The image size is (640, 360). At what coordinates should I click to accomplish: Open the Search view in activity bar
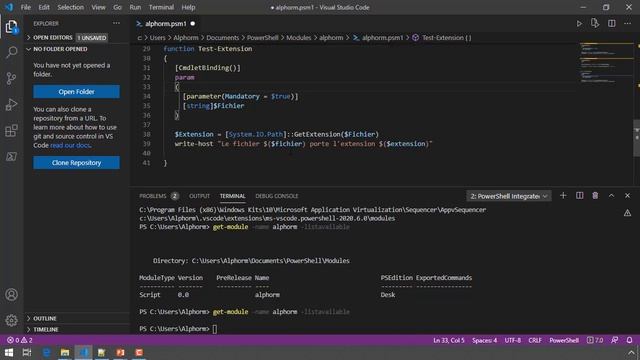click(x=11, y=52)
